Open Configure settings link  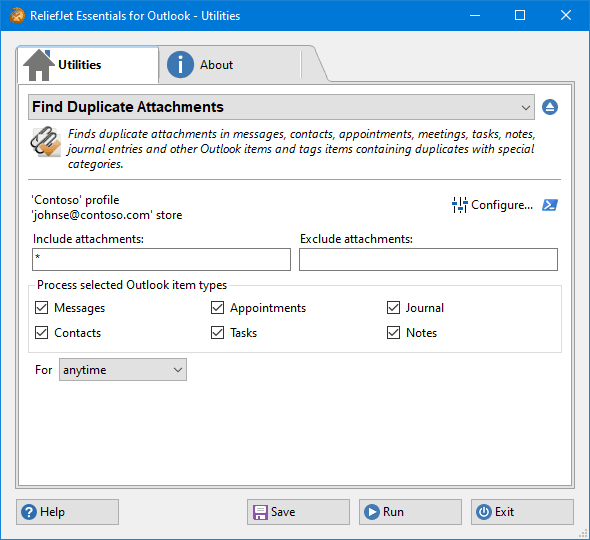point(493,205)
